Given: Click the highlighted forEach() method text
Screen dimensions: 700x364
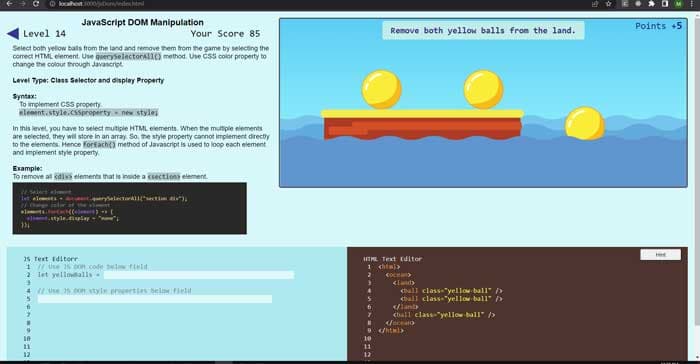Looking at the screenshot, I should coord(99,144).
